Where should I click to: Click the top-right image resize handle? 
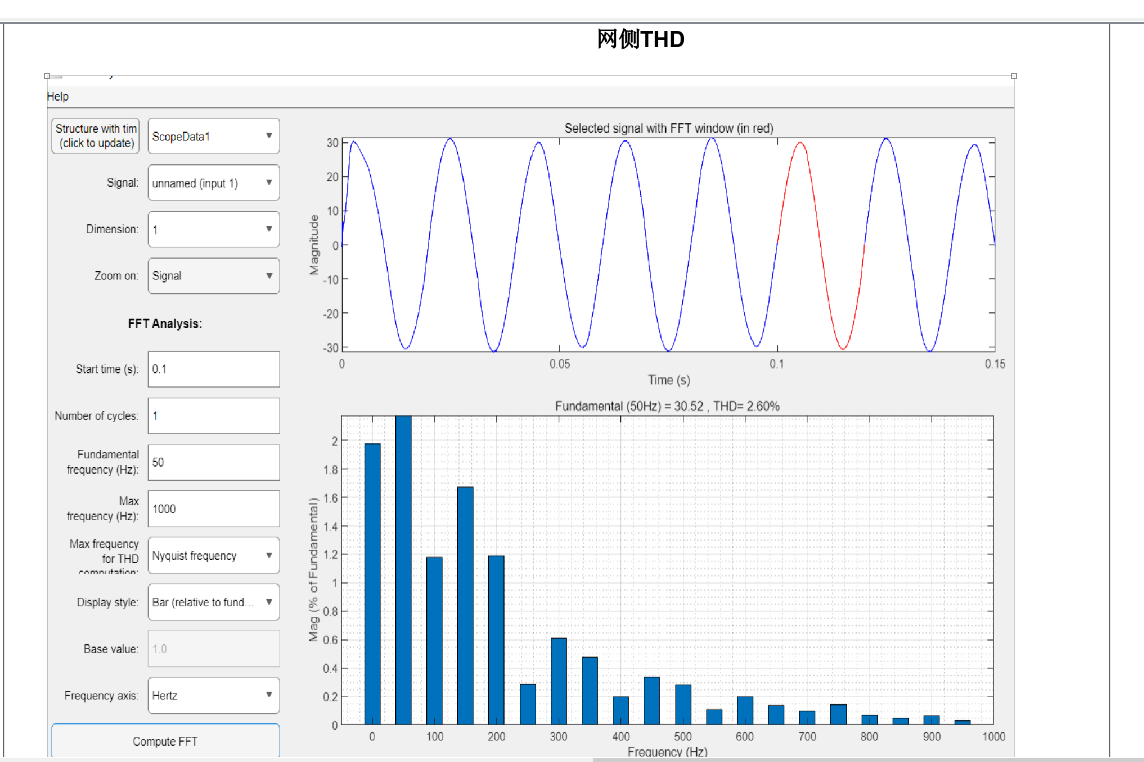1014,76
